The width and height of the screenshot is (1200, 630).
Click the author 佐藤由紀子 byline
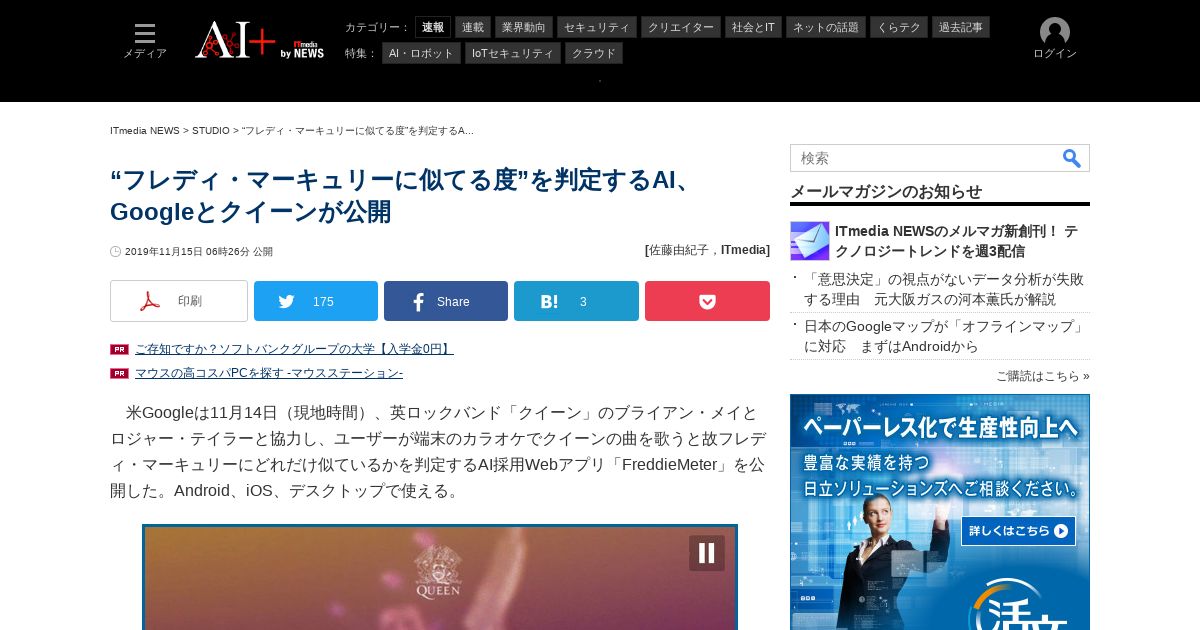(x=682, y=250)
